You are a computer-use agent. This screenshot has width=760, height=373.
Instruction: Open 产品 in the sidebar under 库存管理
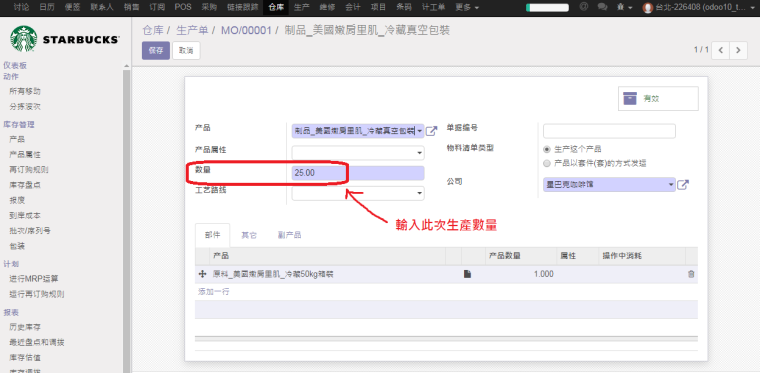[x=17, y=139]
